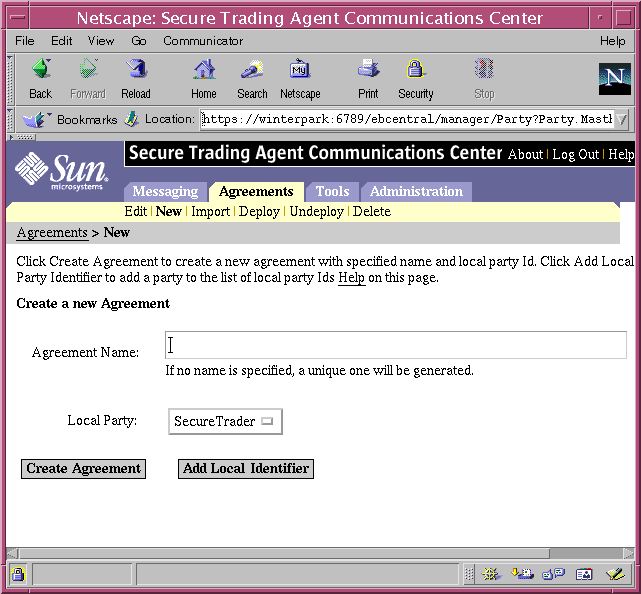Click the Edit agreements sub-link
The width and height of the screenshot is (641, 594).
(136, 211)
